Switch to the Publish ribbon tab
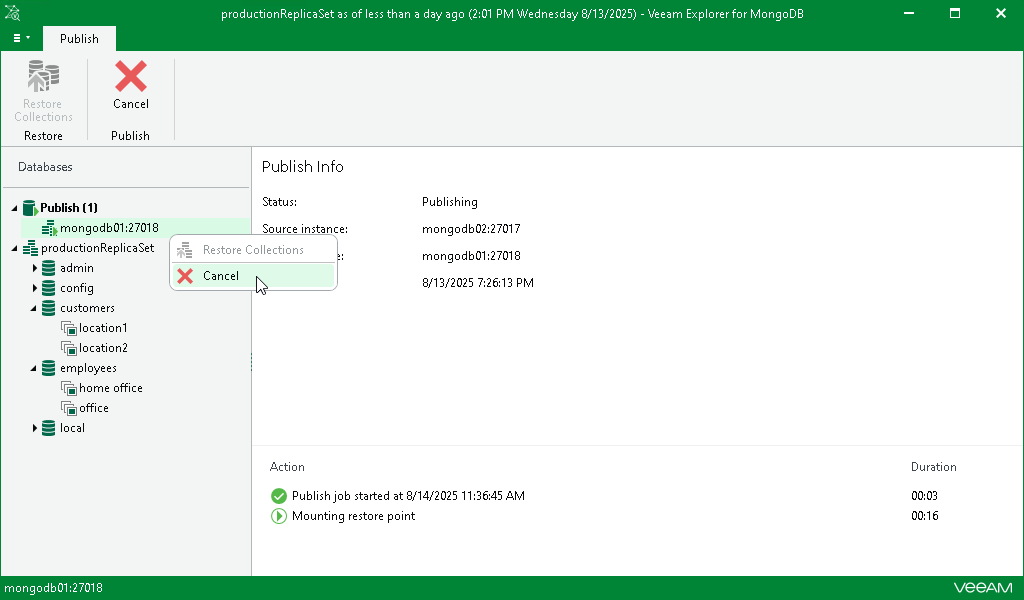Viewport: 1024px width, 600px height. point(79,39)
